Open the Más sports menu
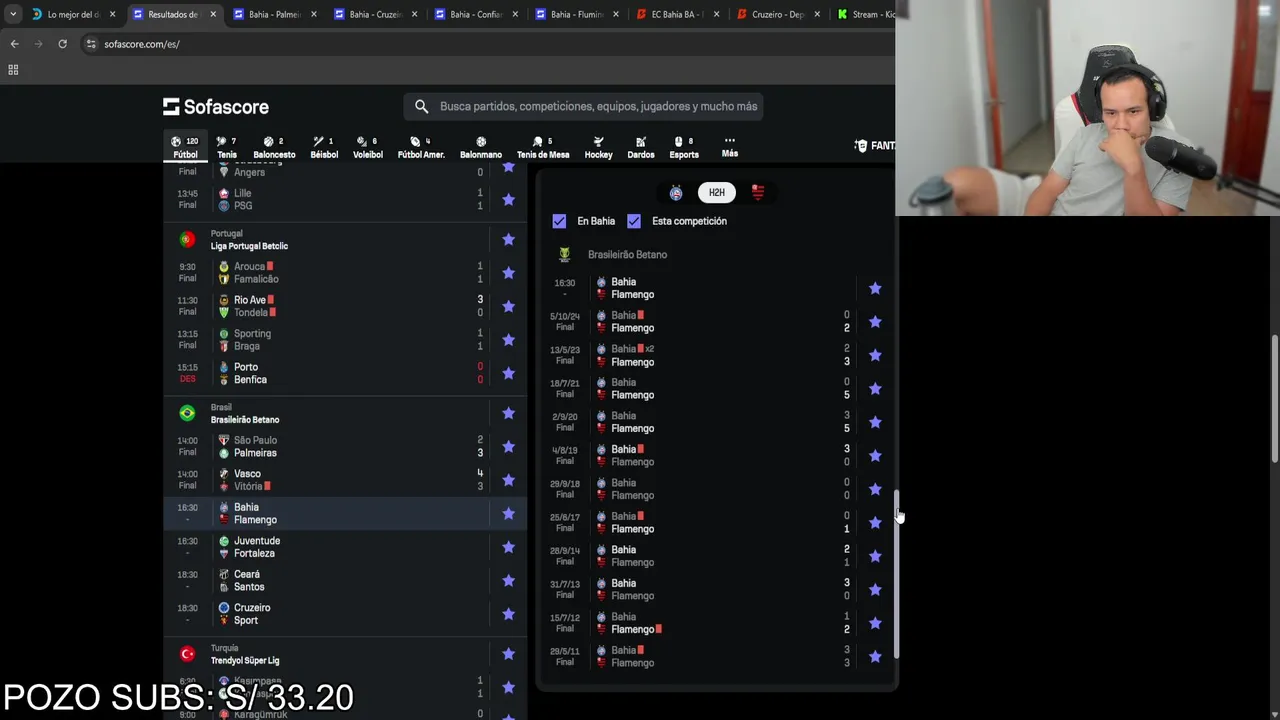Image resolution: width=1280 pixels, height=720 pixels. click(x=730, y=146)
